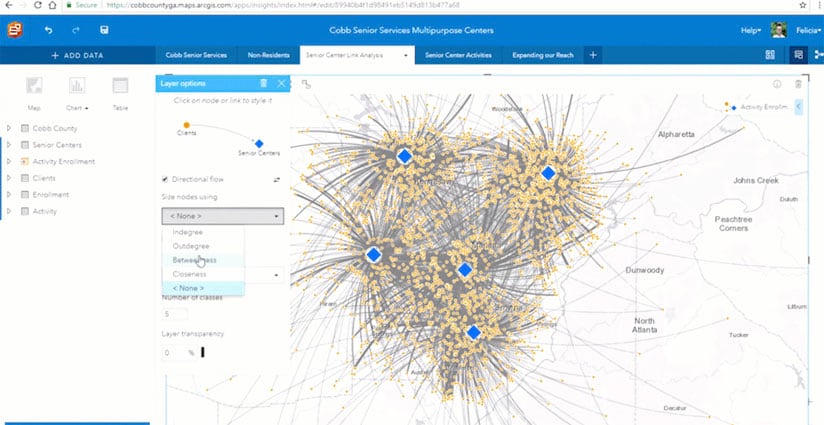Create a Chart card
824x425 pixels.
(77, 94)
